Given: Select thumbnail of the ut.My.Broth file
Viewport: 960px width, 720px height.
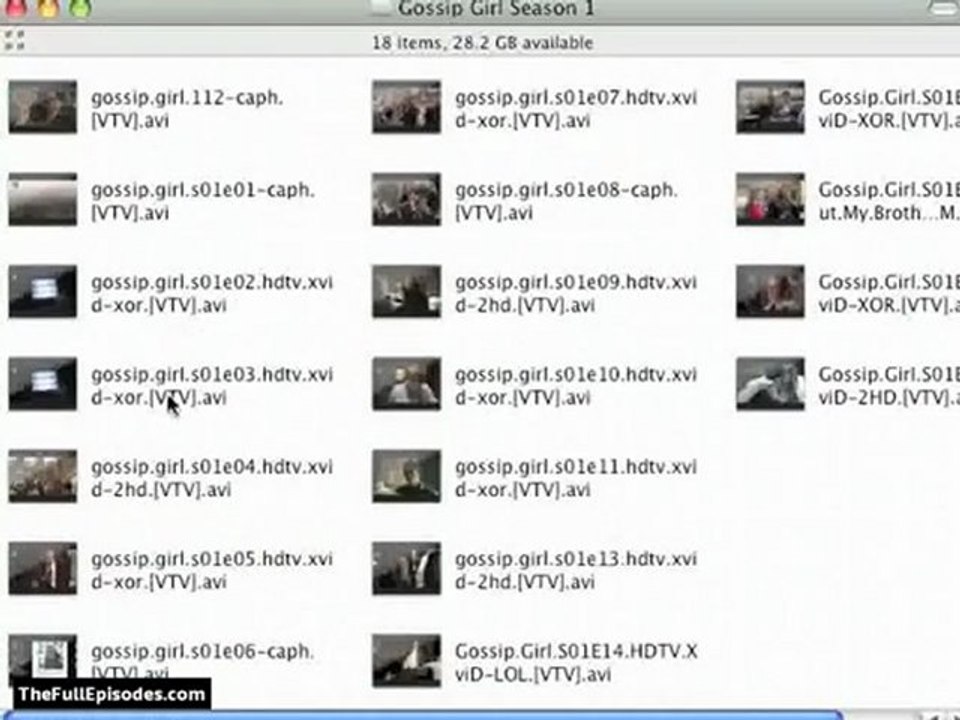Looking at the screenshot, I should (x=770, y=200).
